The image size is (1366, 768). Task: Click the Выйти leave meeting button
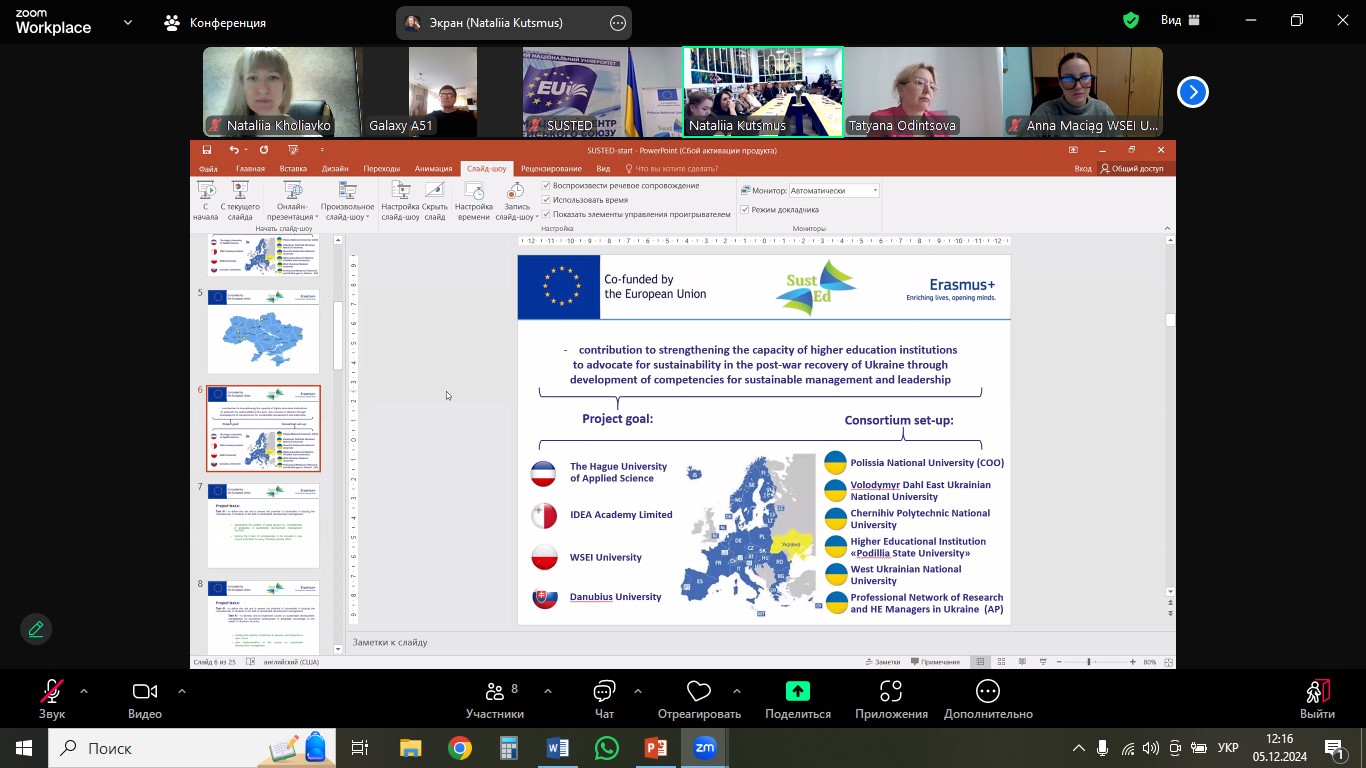1317,699
